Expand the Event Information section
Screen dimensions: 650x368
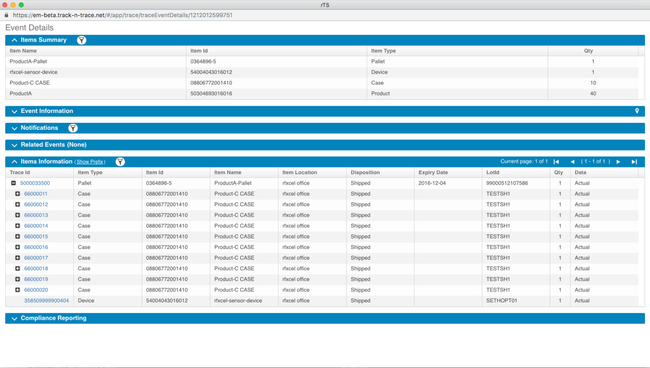tap(15, 111)
